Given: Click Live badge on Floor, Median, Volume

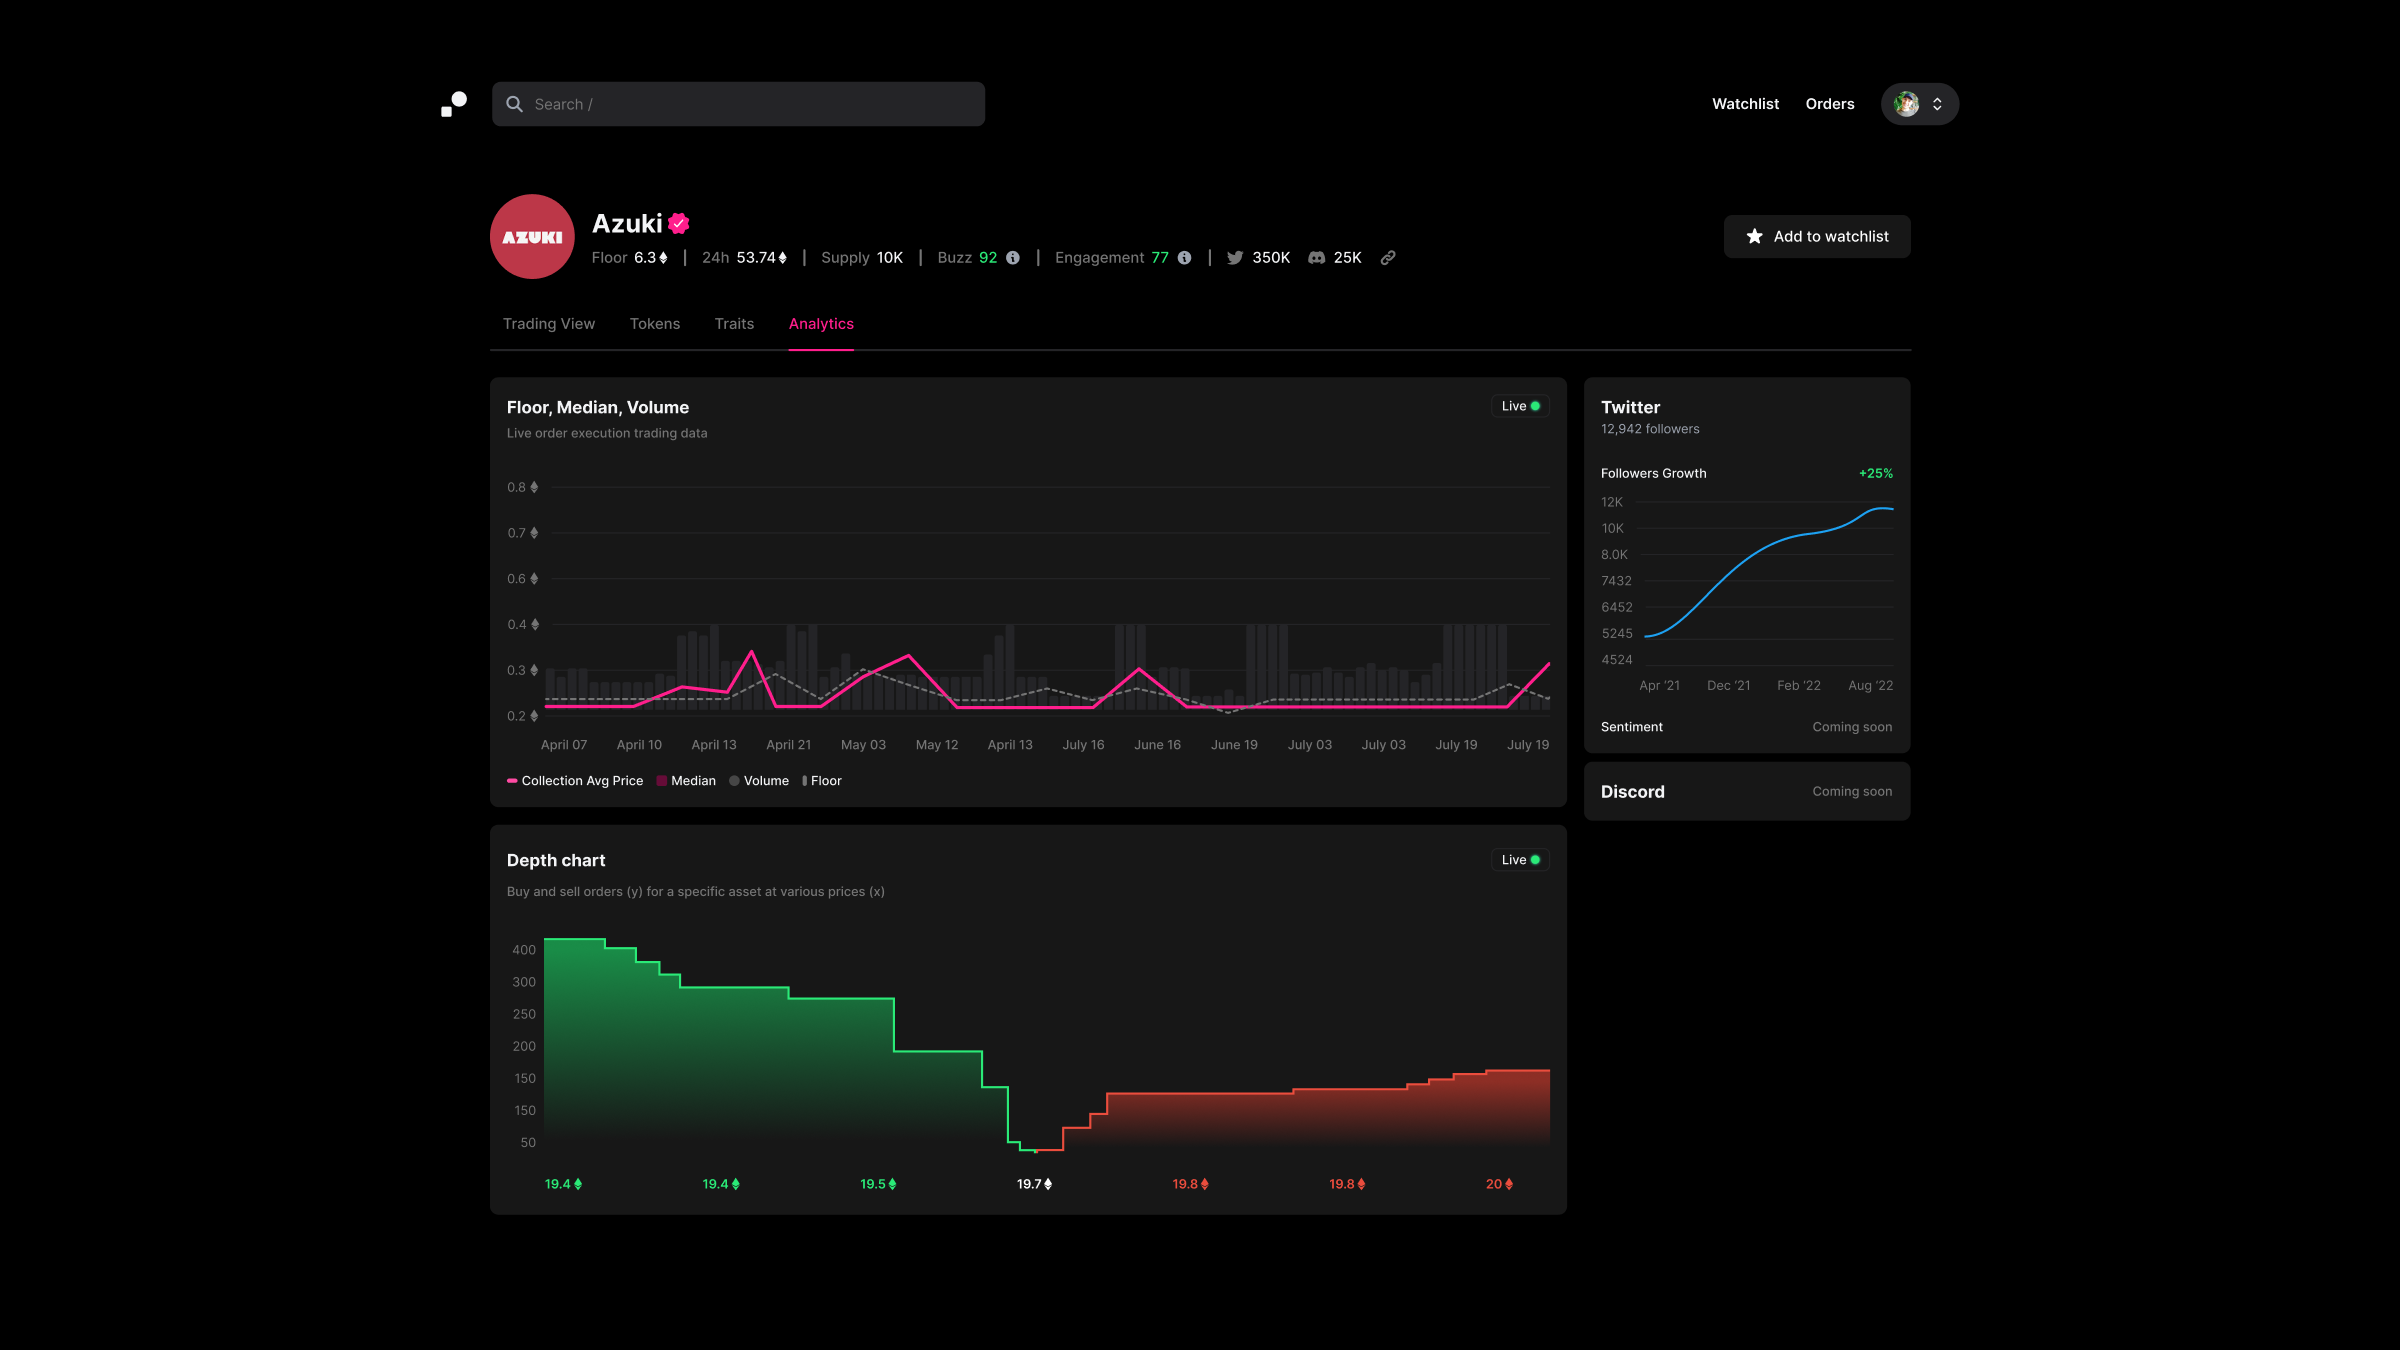Looking at the screenshot, I should pos(1520,406).
